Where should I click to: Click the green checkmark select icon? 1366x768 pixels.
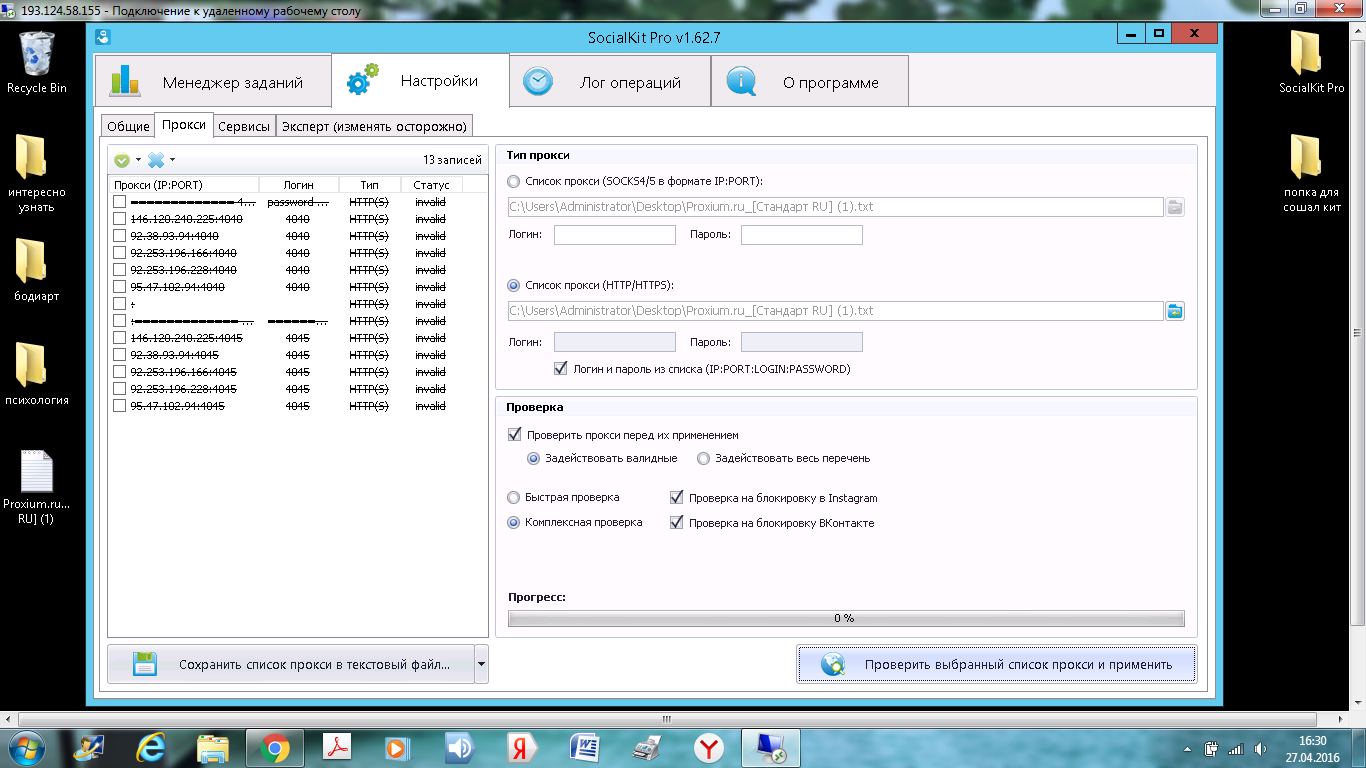pos(122,160)
